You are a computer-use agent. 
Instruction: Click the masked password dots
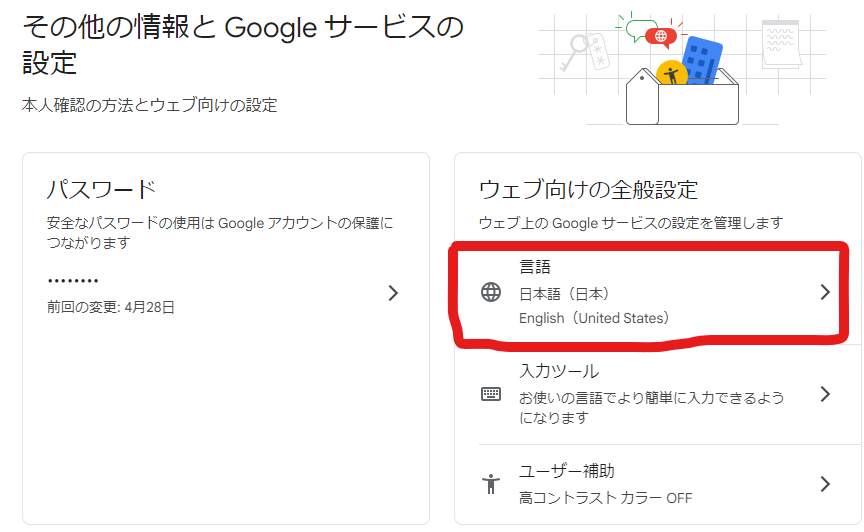click(x=73, y=281)
